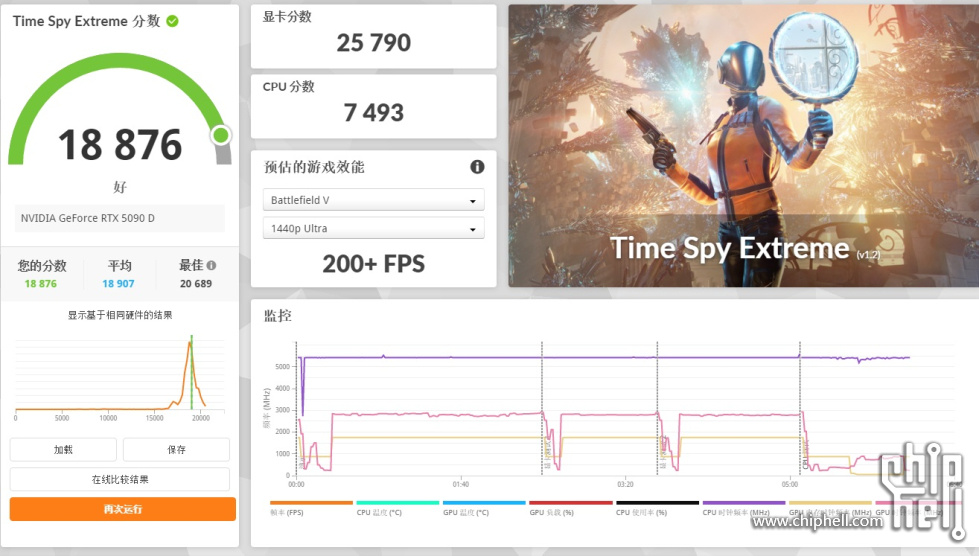Click the 好 rating label under the score
Screen dimensions: 979x556
pyautogui.click(x=120, y=187)
